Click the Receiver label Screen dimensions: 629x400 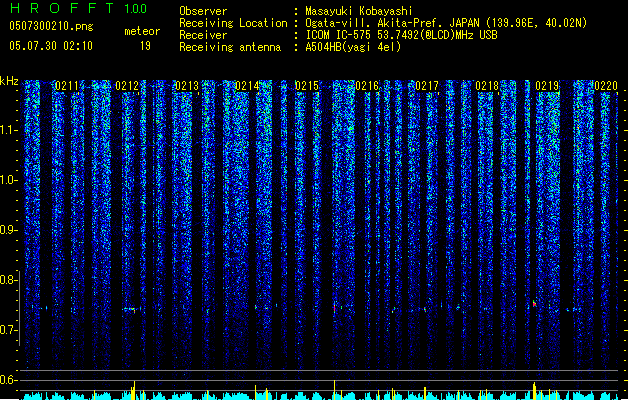click(203, 35)
